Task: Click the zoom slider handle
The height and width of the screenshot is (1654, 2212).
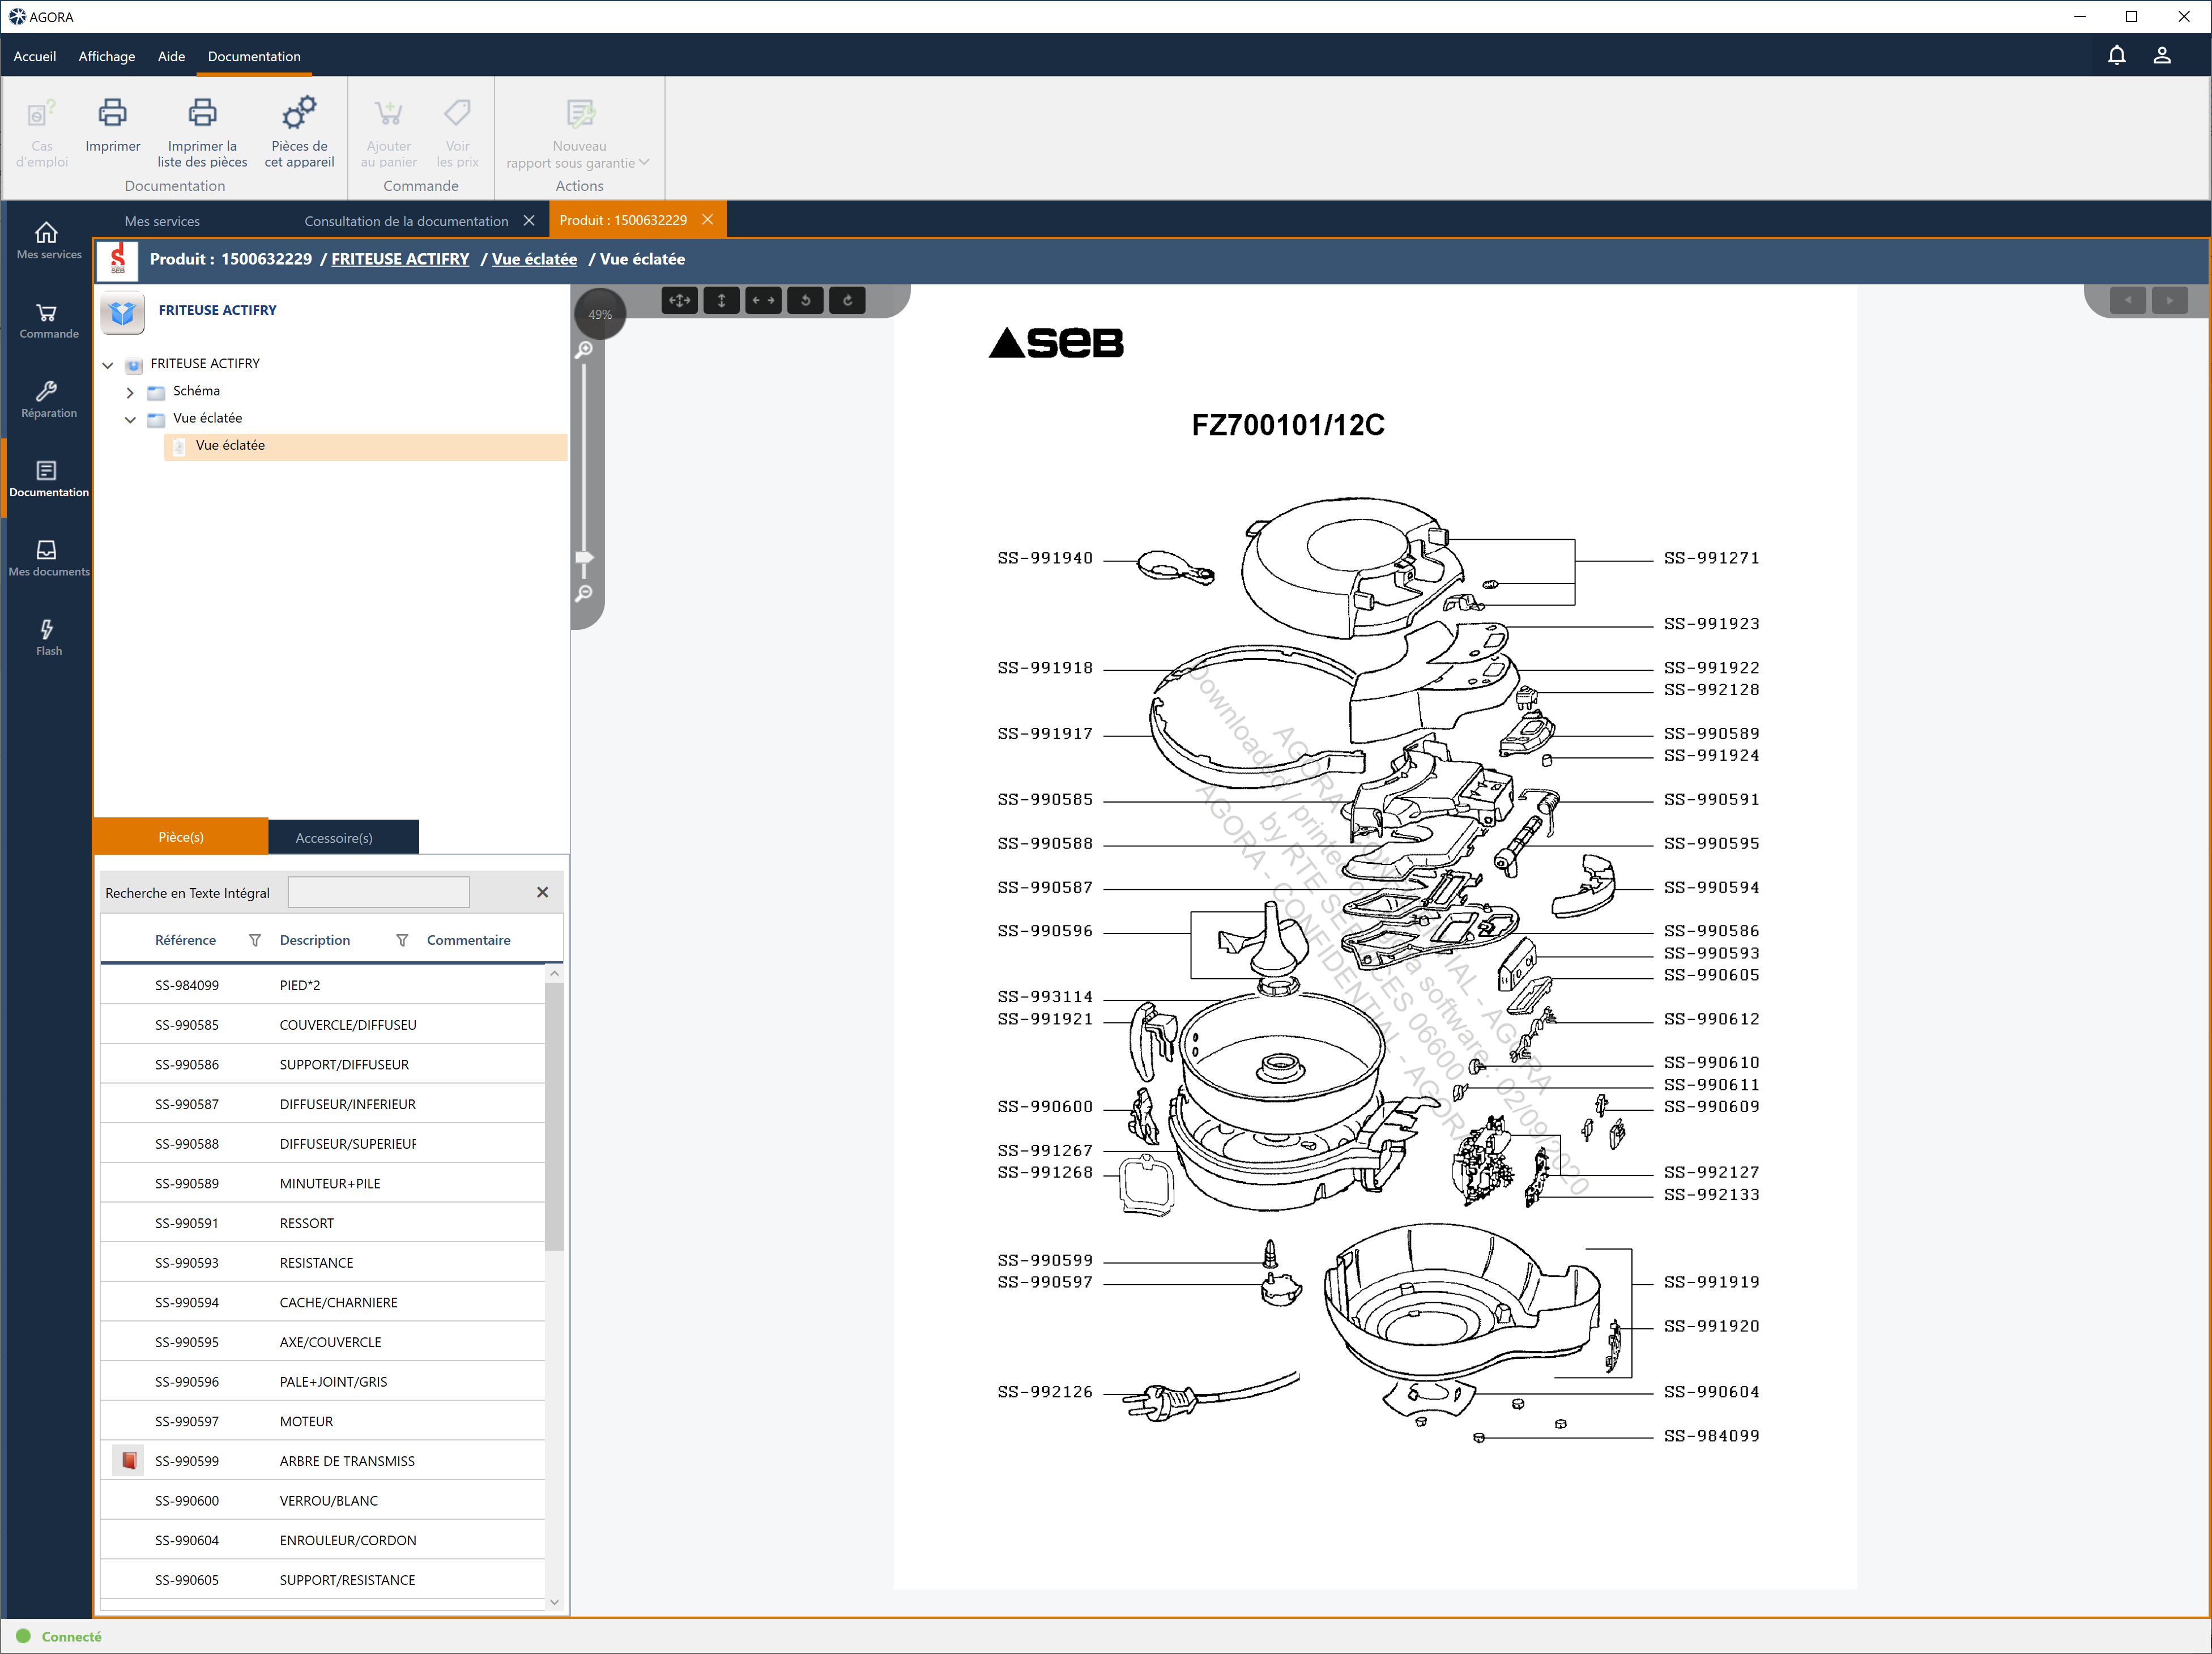Action: (584, 558)
